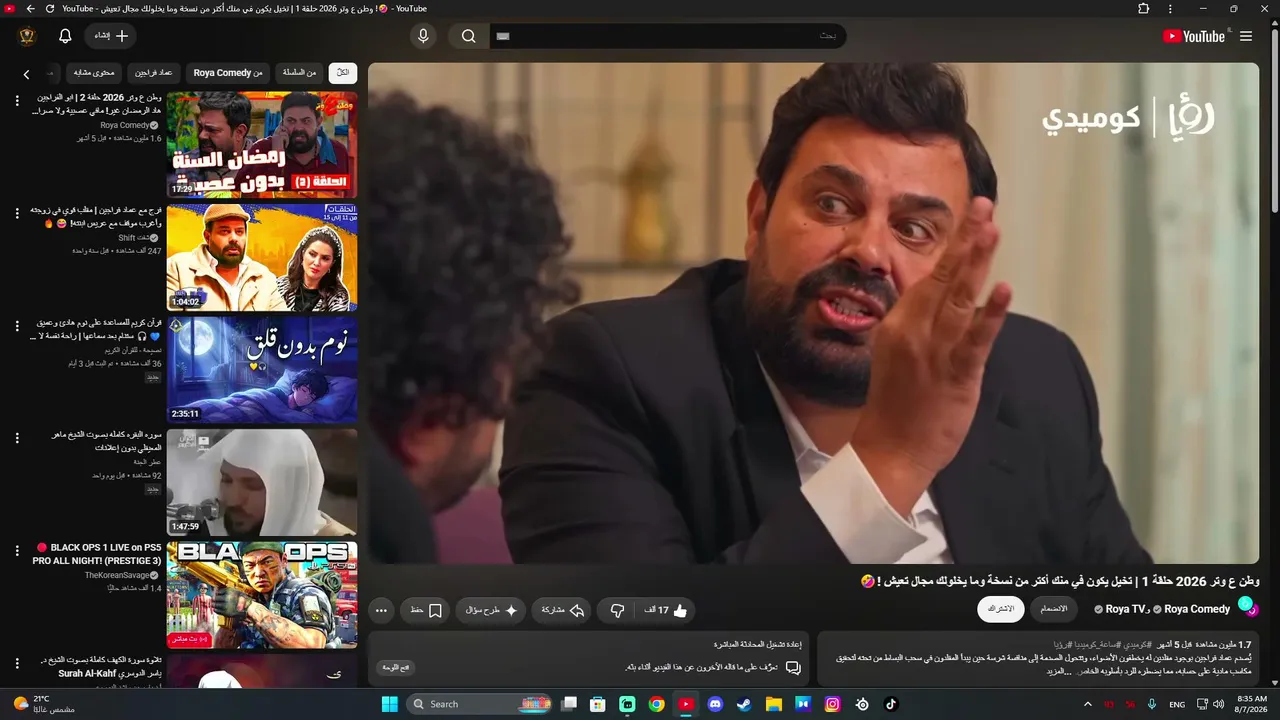The height and width of the screenshot is (720, 1280).
Task: Show hidden system tray icons chevron
Action: pos(1088,704)
